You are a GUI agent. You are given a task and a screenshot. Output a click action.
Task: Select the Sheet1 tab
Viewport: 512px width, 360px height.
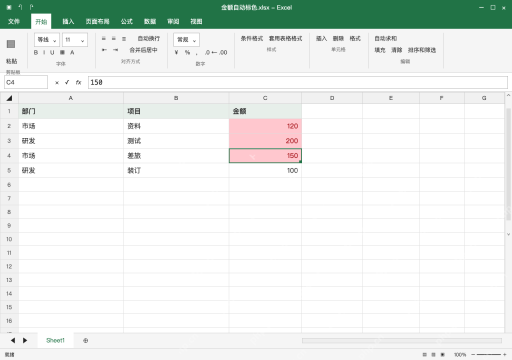point(55,340)
